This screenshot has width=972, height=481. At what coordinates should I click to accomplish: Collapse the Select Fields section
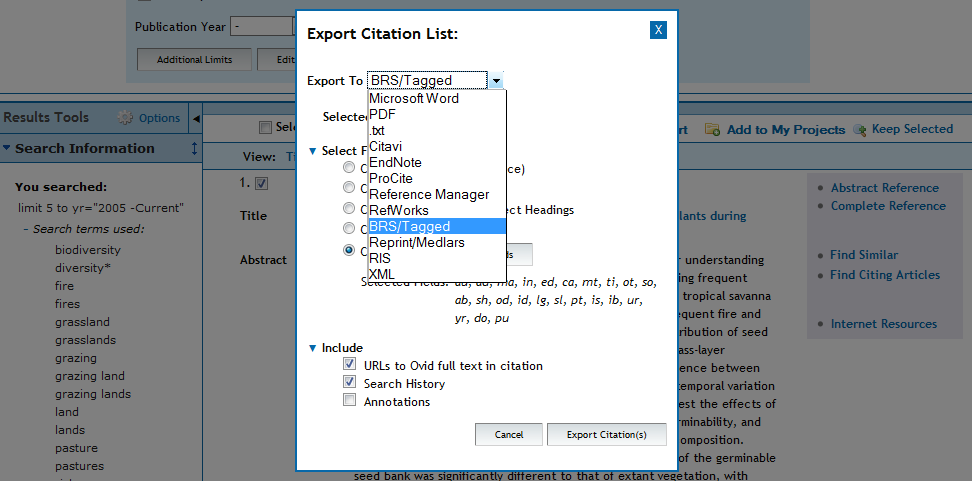(312, 151)
